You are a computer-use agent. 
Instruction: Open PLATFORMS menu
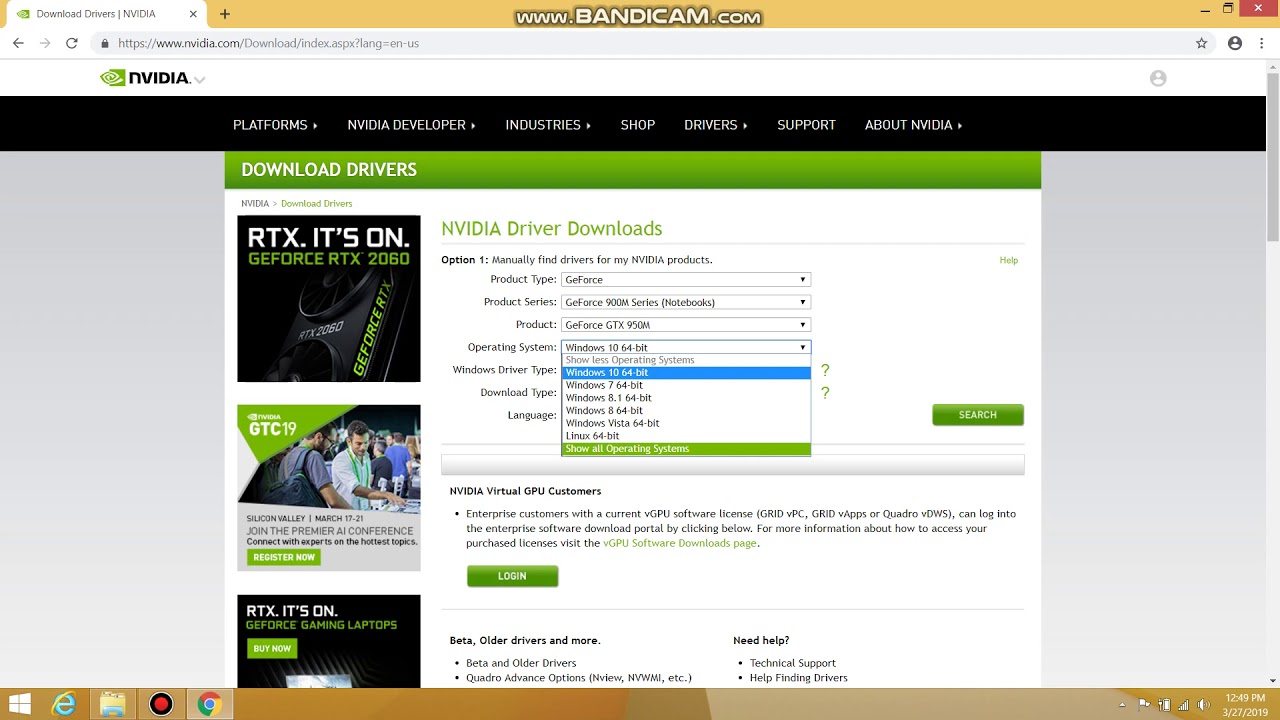point(275,125)
